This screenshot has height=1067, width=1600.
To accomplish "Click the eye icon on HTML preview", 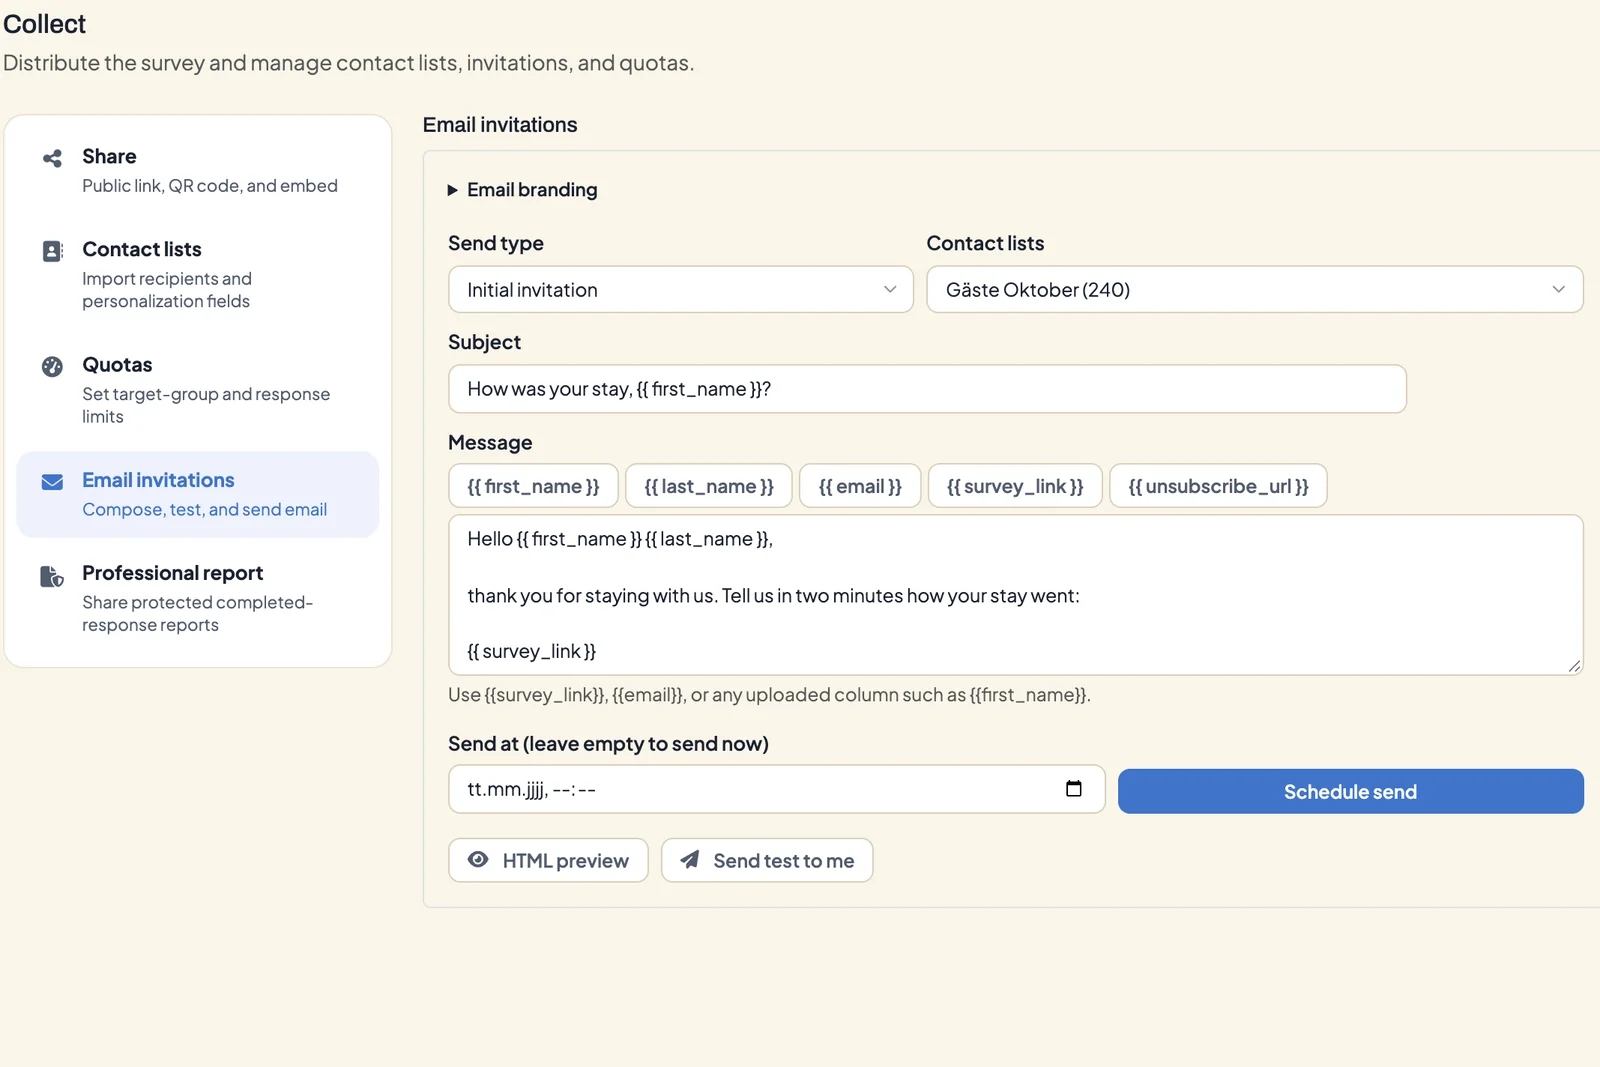I will (478, 859).
